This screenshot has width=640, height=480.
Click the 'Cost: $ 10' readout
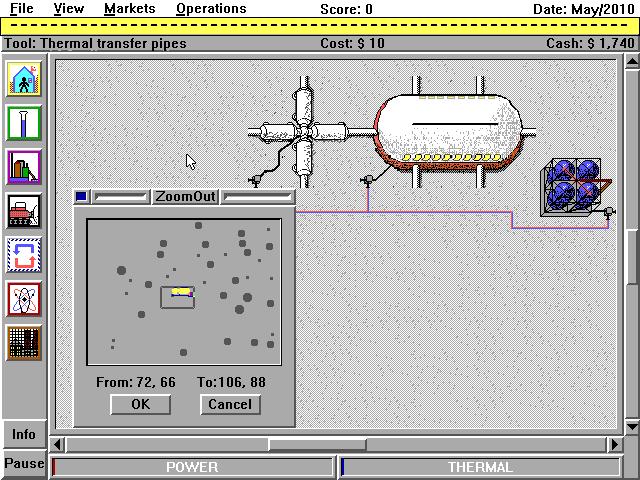[352, 43]
